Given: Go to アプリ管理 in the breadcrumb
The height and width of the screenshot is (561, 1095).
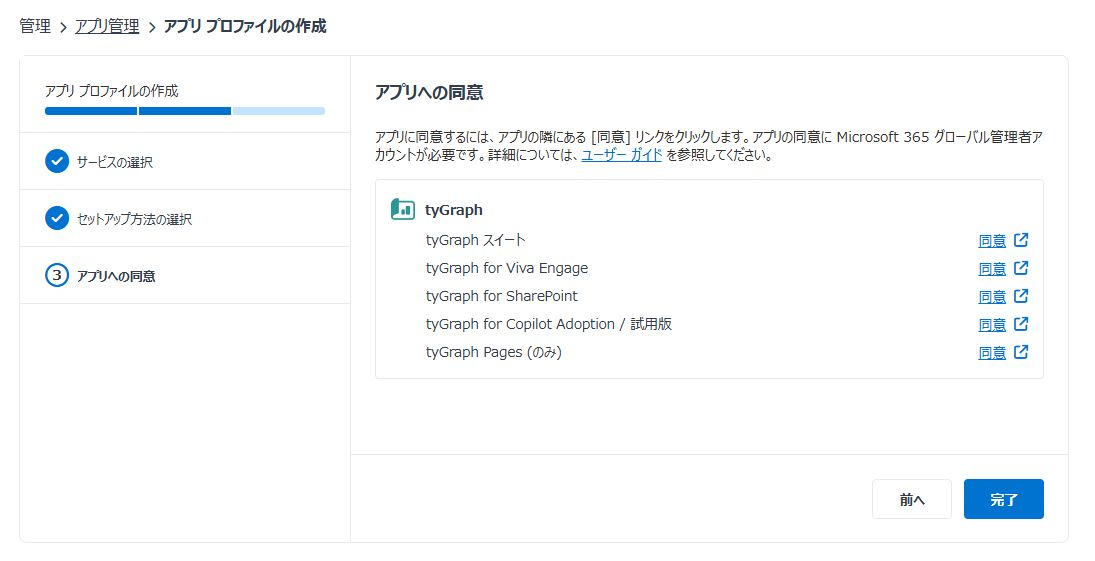Looking at the screenshot, I should pyautogui.click(x=107, y=27).
